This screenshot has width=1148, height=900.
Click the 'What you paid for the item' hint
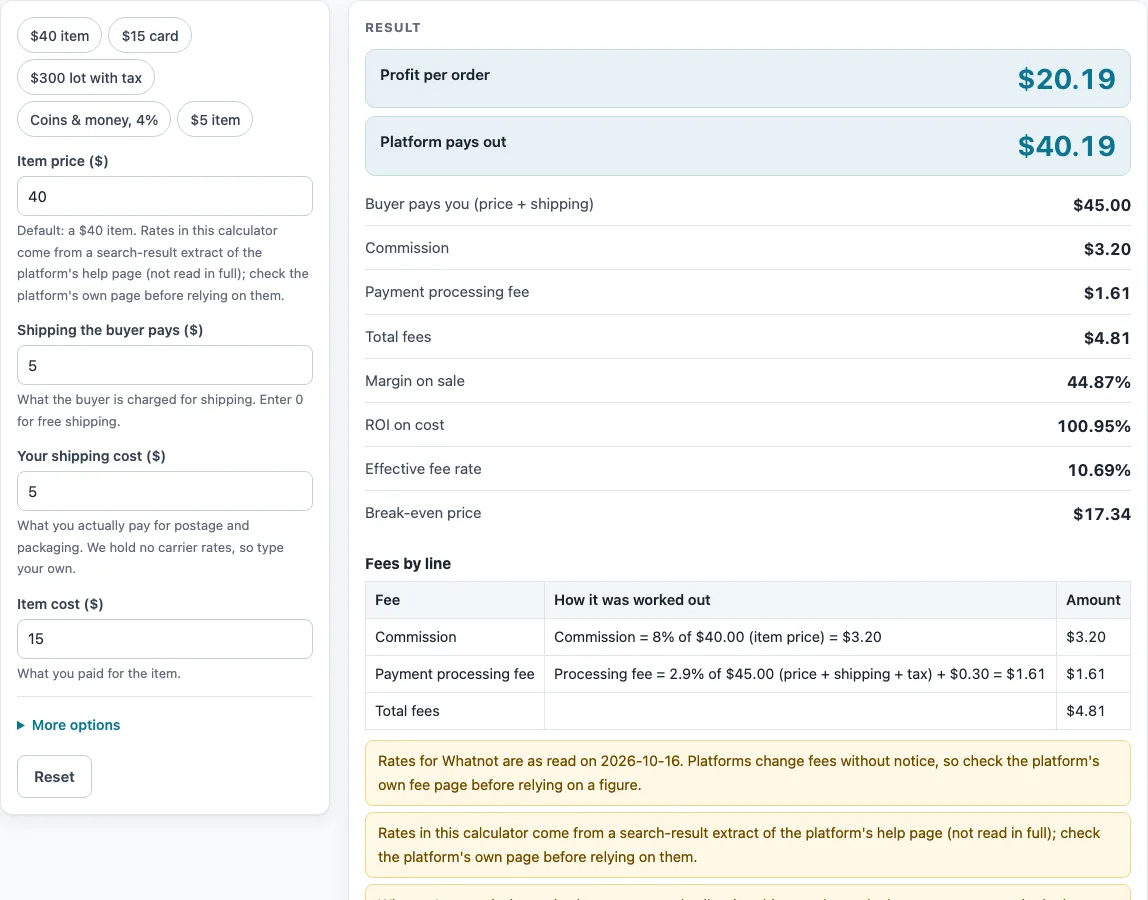tap(99, 673)
